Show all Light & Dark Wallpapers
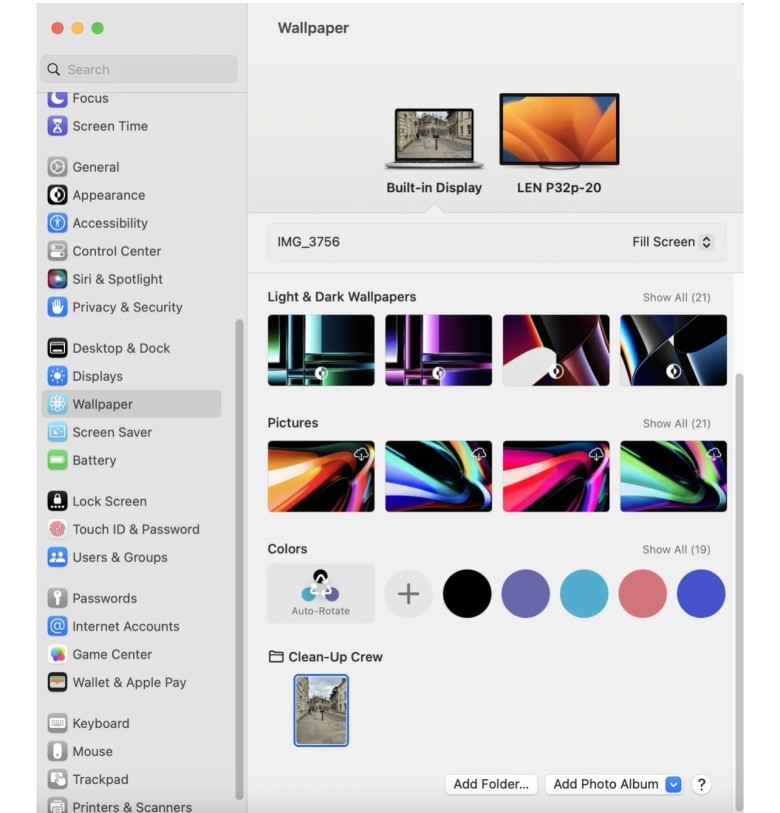Viewport: 780px width, 813px height. (676, 297)
